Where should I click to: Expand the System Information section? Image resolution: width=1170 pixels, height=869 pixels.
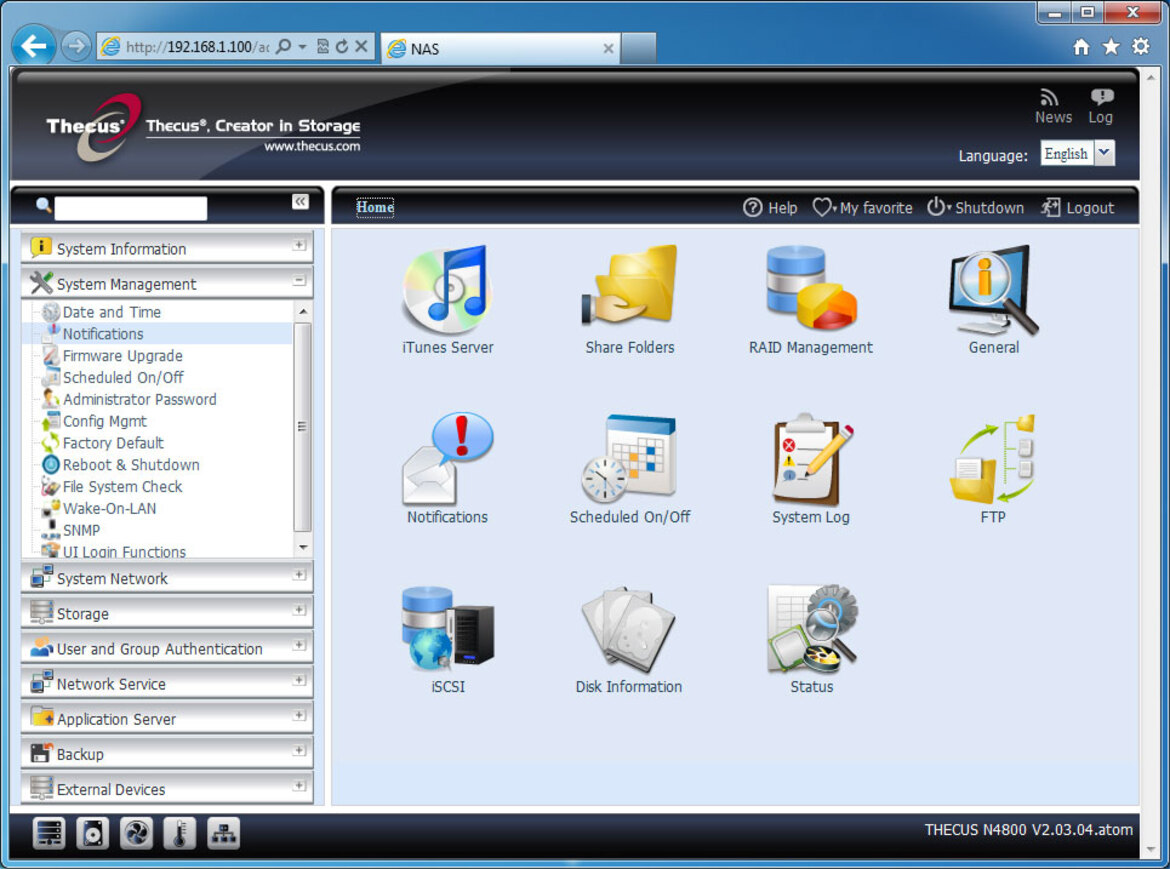(x=299, y=245)
